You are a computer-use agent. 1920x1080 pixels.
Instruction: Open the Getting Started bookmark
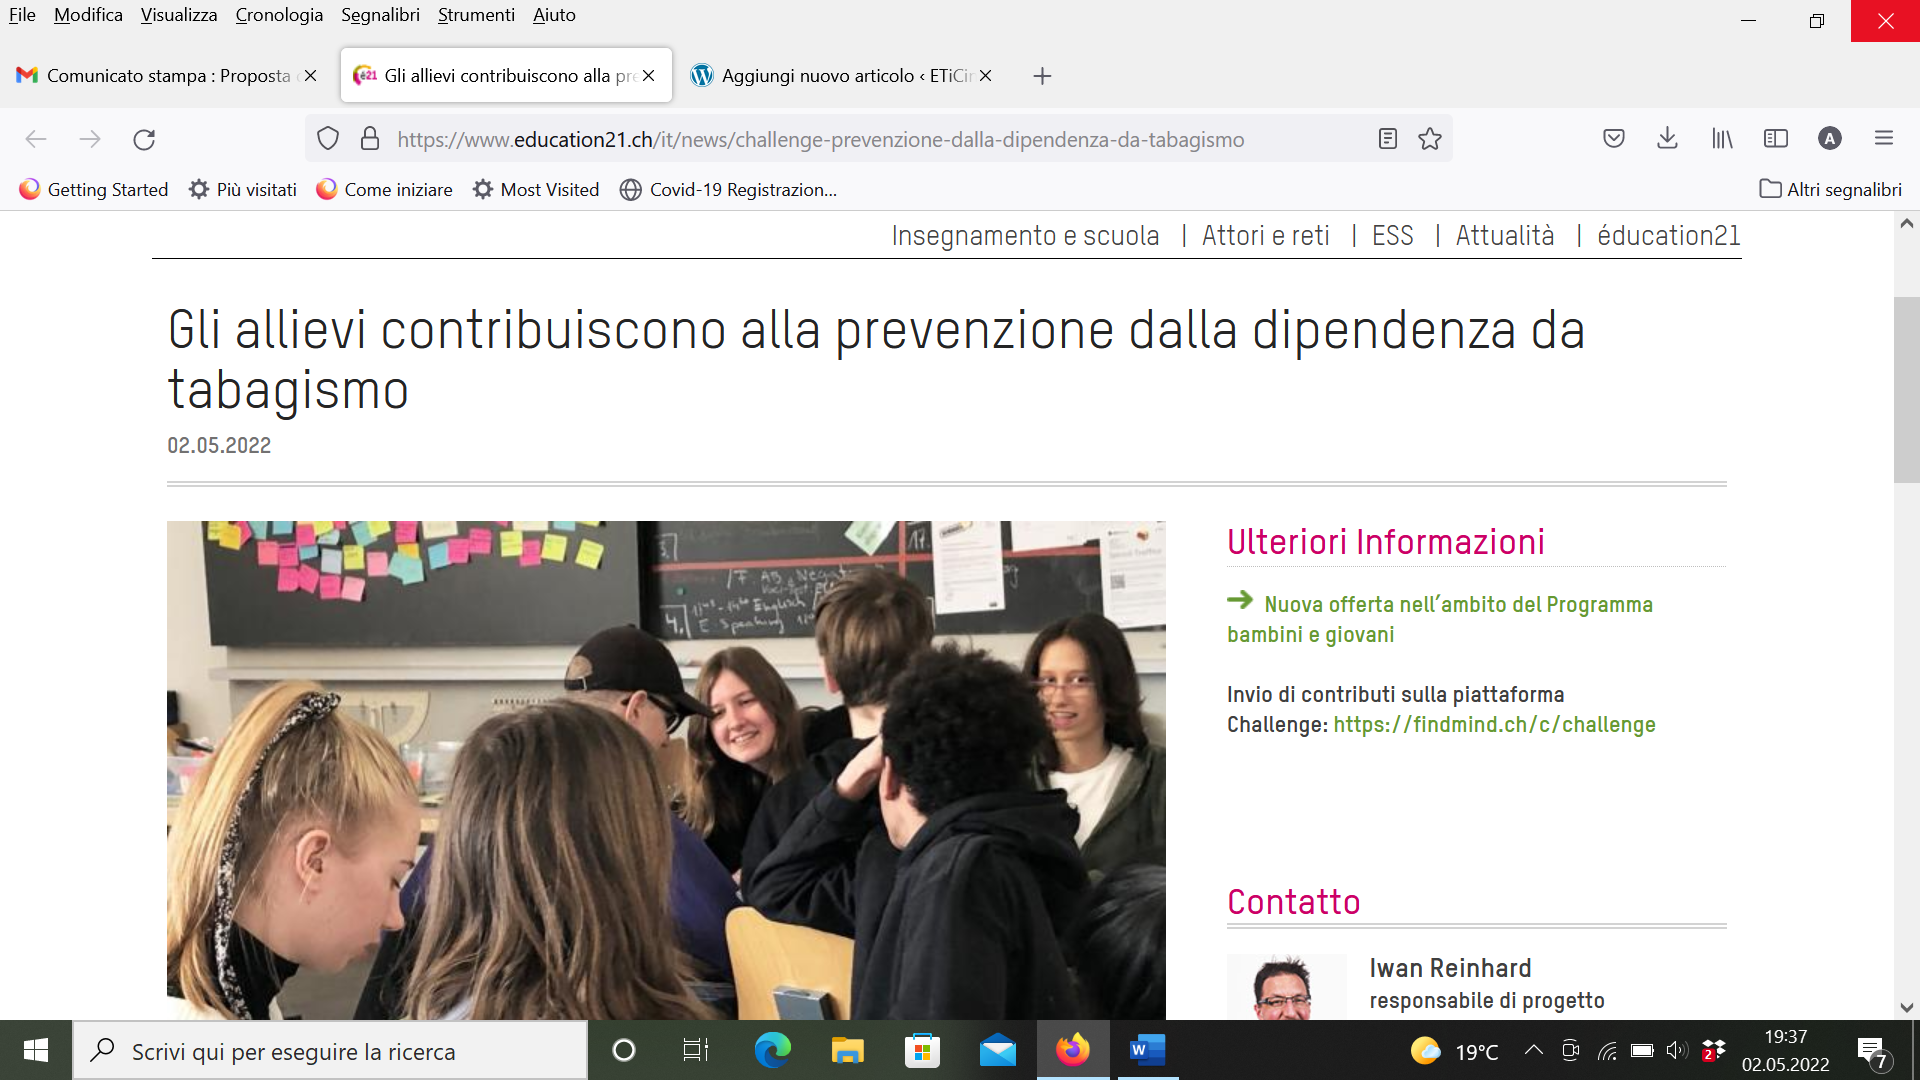[x=94, y=189]
